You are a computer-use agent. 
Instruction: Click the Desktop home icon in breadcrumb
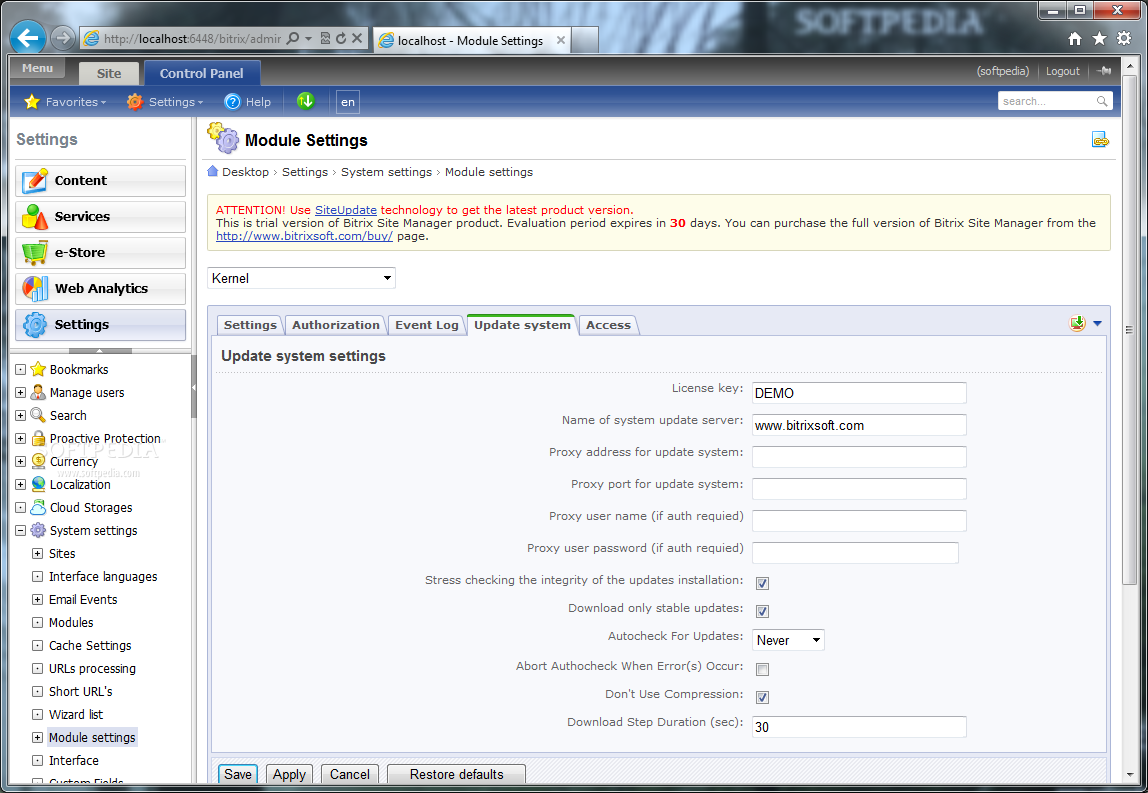coord(212,171)
